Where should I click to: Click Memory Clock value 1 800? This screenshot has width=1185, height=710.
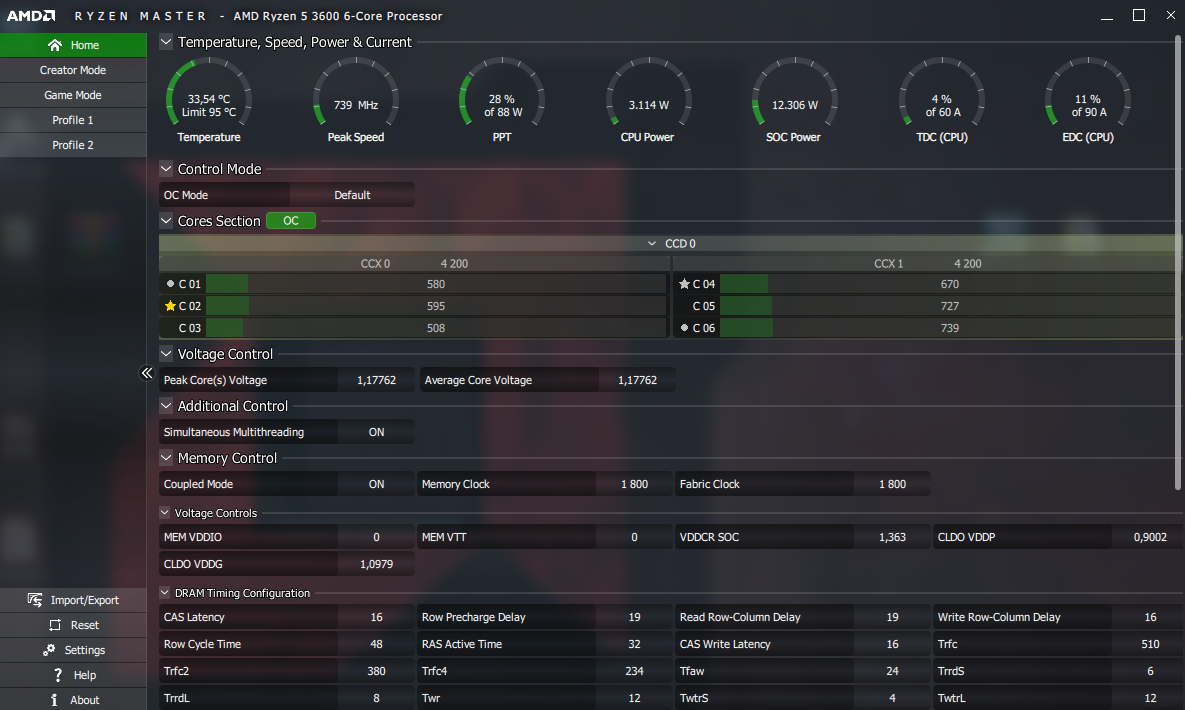coord(634,485)
